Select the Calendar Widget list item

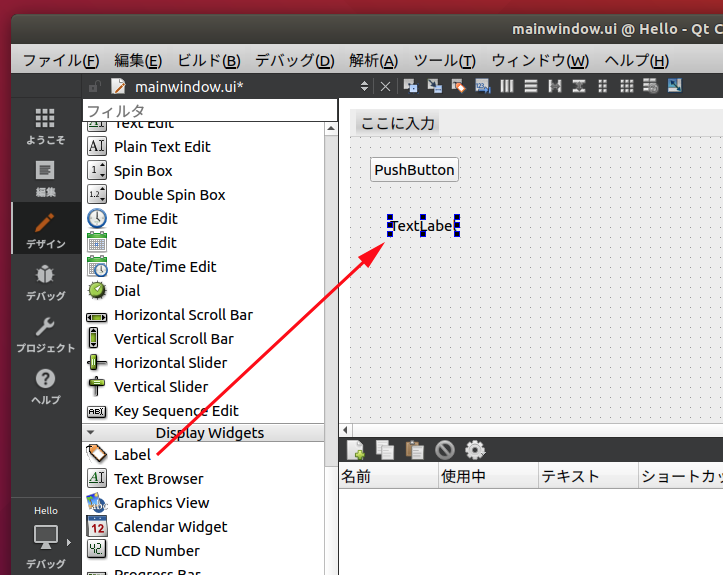[170, 527]
